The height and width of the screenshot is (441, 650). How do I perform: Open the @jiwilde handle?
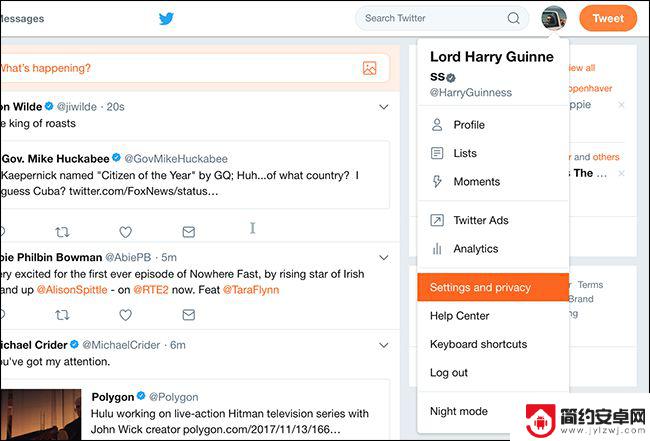tap(77, 107)
